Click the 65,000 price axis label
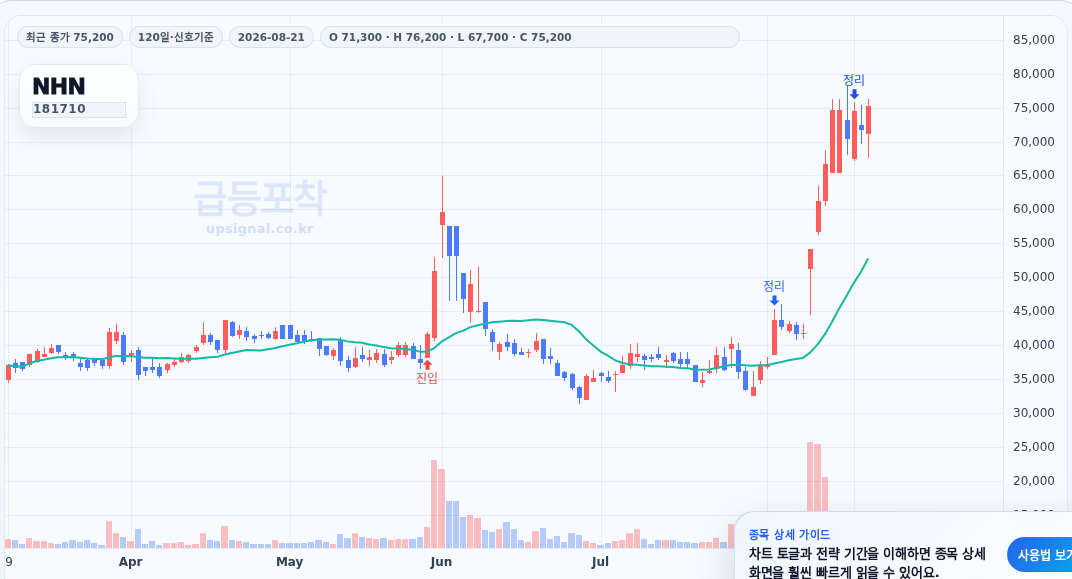This screenshot has height=579, width=1072. [1033, 175]
